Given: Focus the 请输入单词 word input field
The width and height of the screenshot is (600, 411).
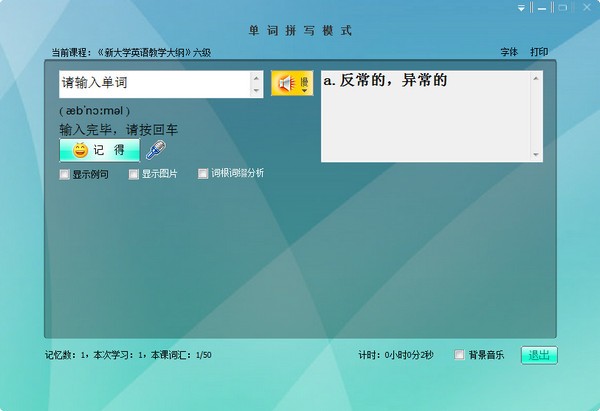Looking at the screenshot, I should 155,84.
